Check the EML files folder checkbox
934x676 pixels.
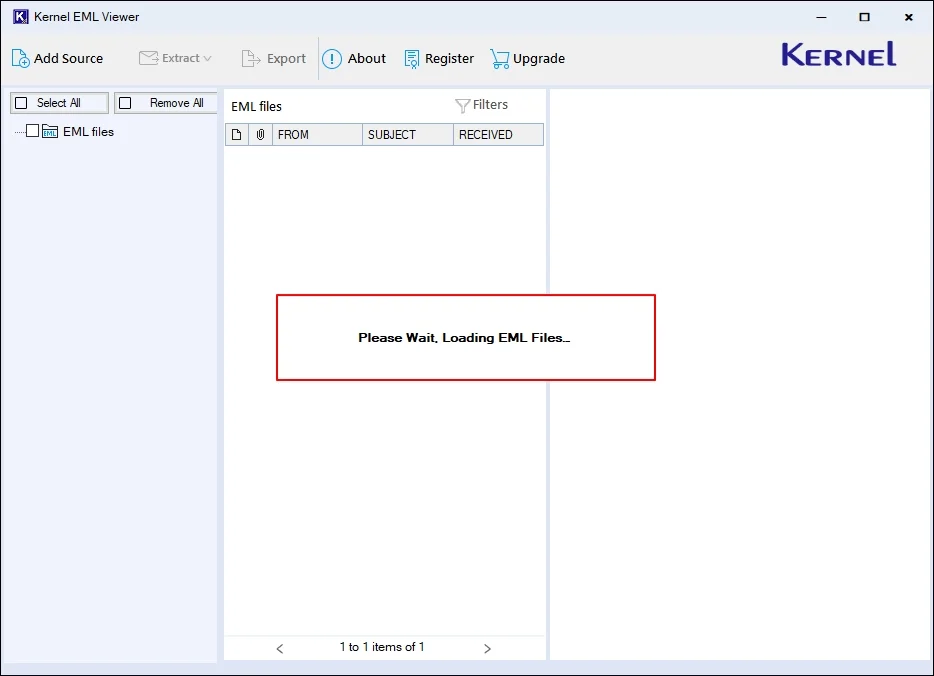[33, 131]
